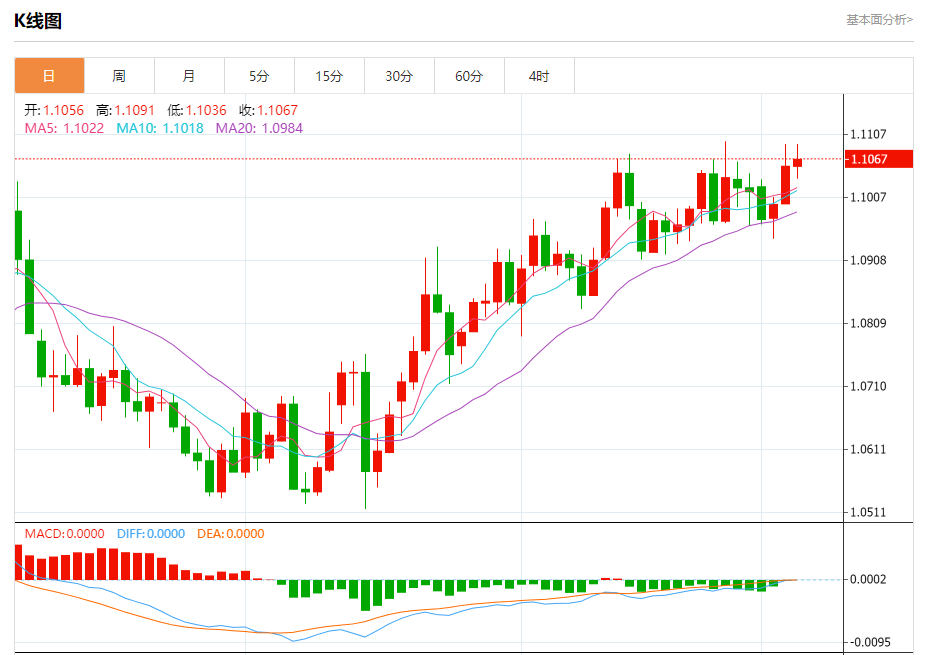This screenshot has width=926, height=655.
Task: Open the 5分 interval tab
Action: coord(259,76)
